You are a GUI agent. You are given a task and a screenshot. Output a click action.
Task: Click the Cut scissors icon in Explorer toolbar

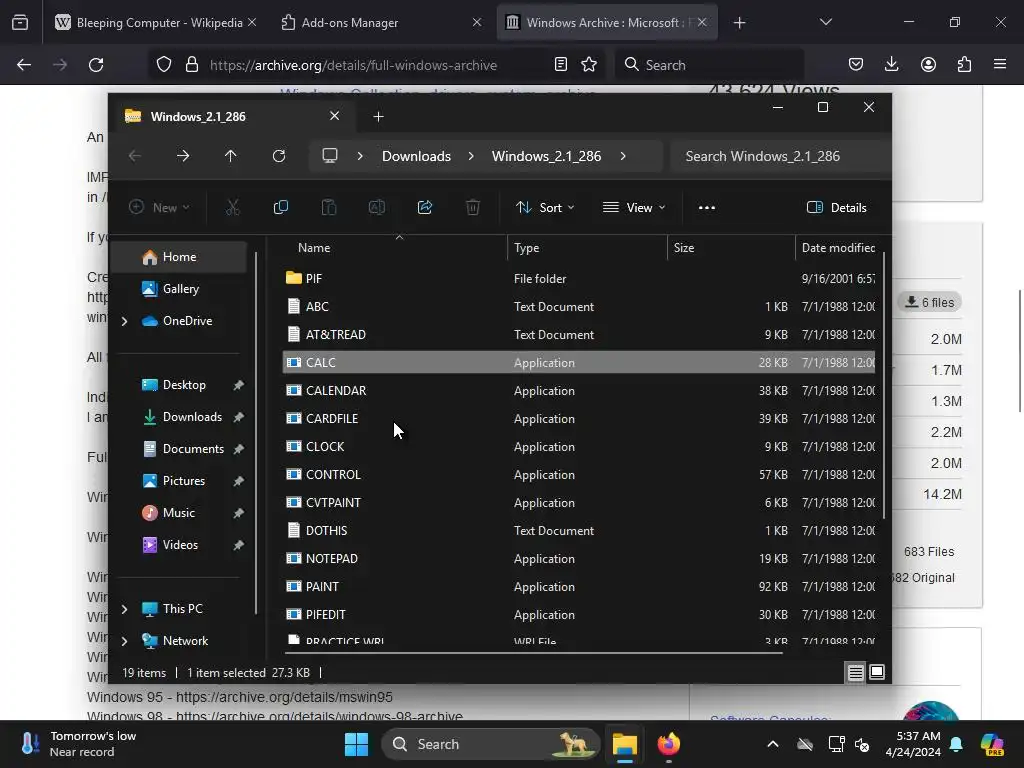point(232,208)
